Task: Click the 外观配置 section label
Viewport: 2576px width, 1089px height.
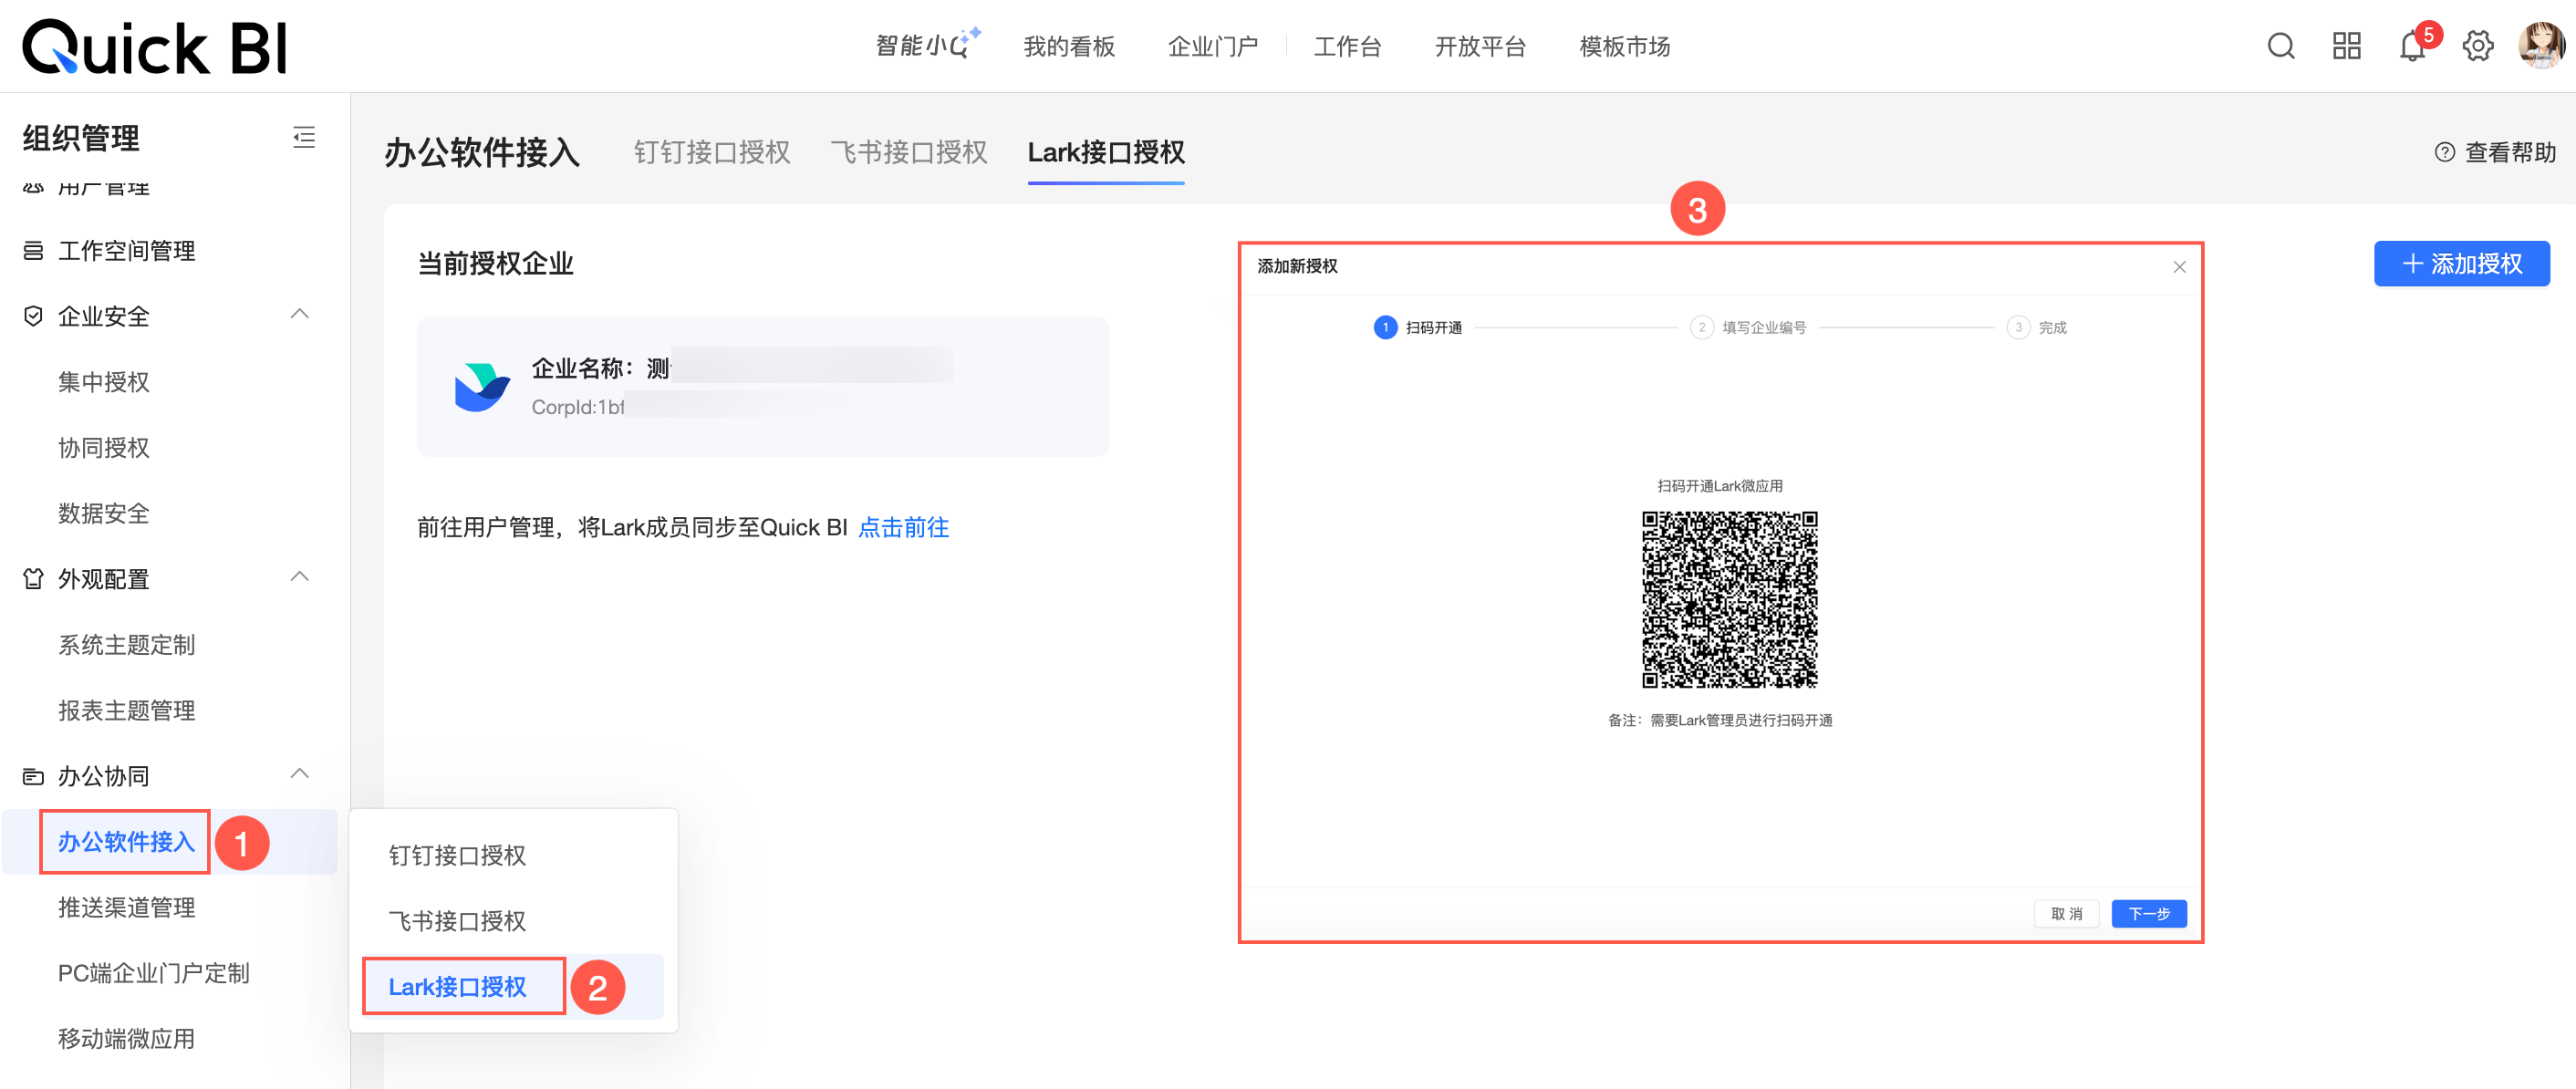Action: [103, 580]
